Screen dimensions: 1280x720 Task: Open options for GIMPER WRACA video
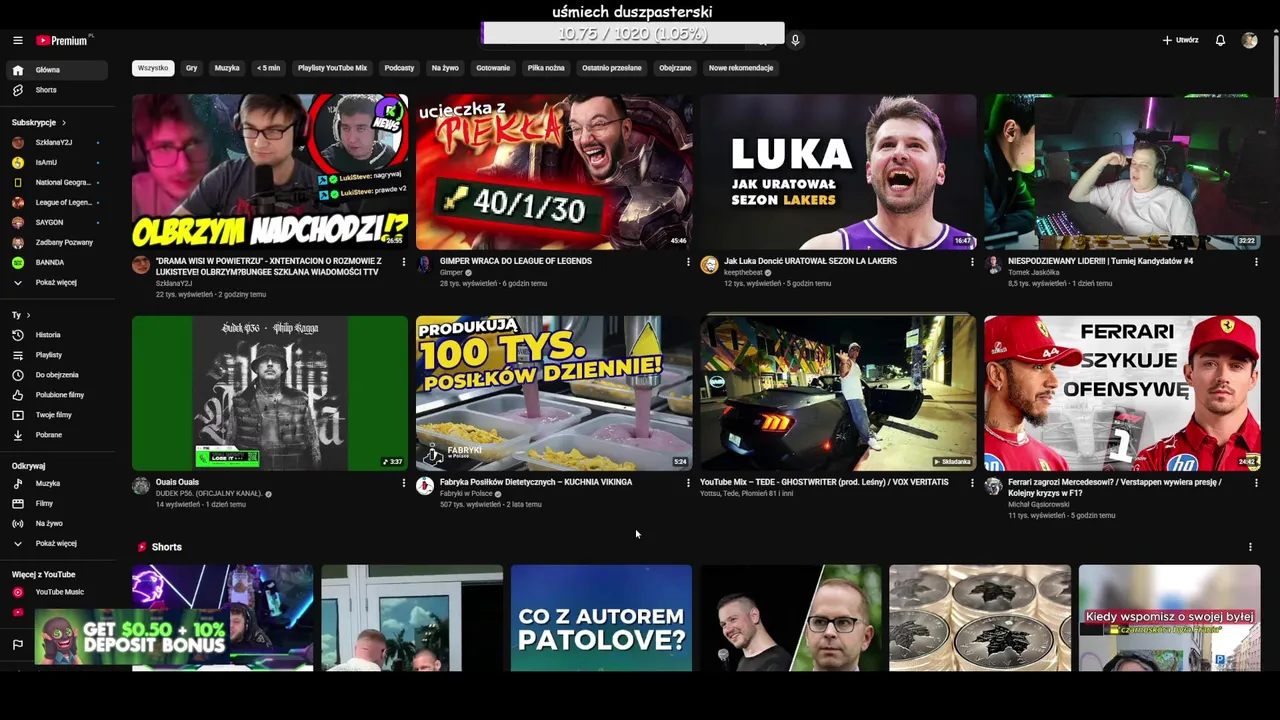pos(688,262)
